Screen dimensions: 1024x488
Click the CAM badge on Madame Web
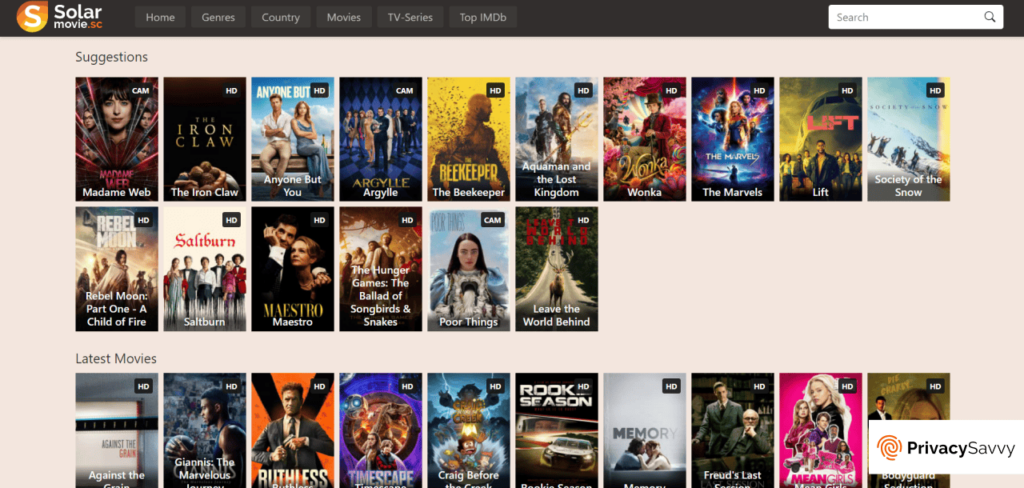(x=141, y=91)
